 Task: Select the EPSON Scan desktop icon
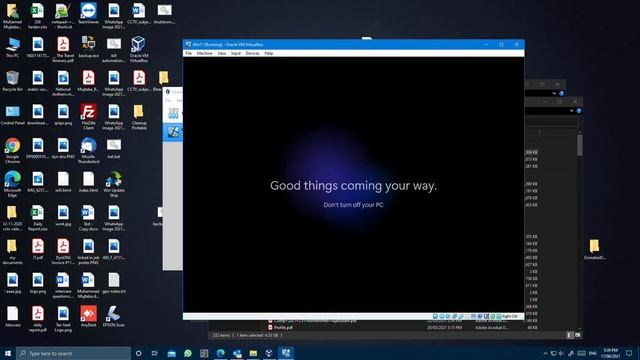[x=113, y=316]
